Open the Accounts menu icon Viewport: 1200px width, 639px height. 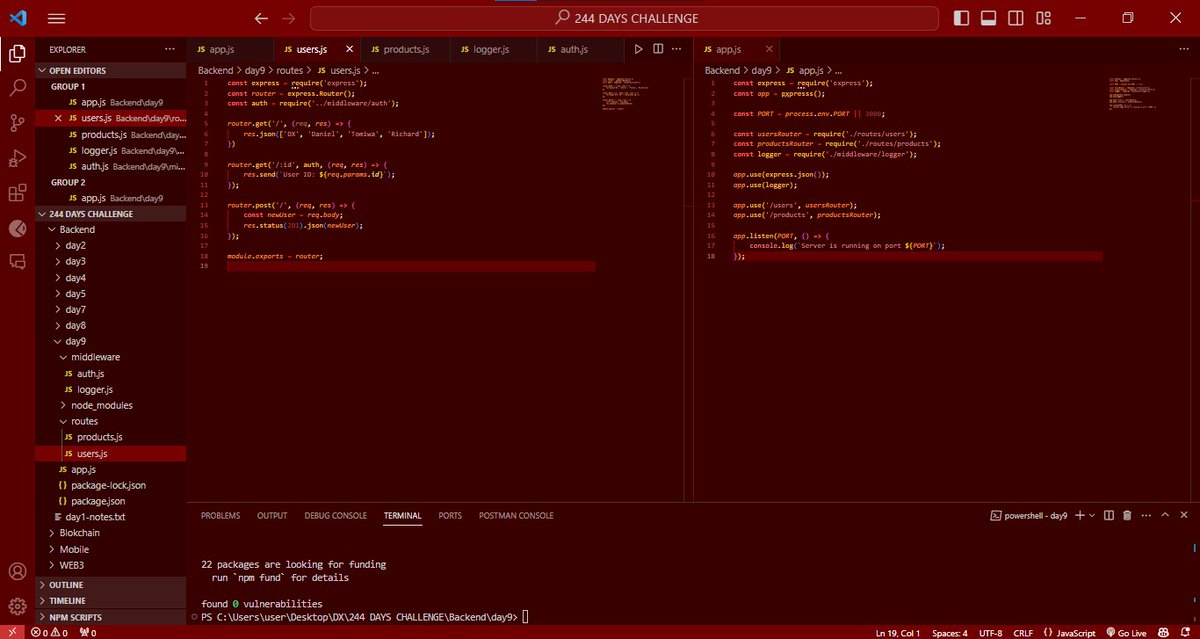click(17, 572)
